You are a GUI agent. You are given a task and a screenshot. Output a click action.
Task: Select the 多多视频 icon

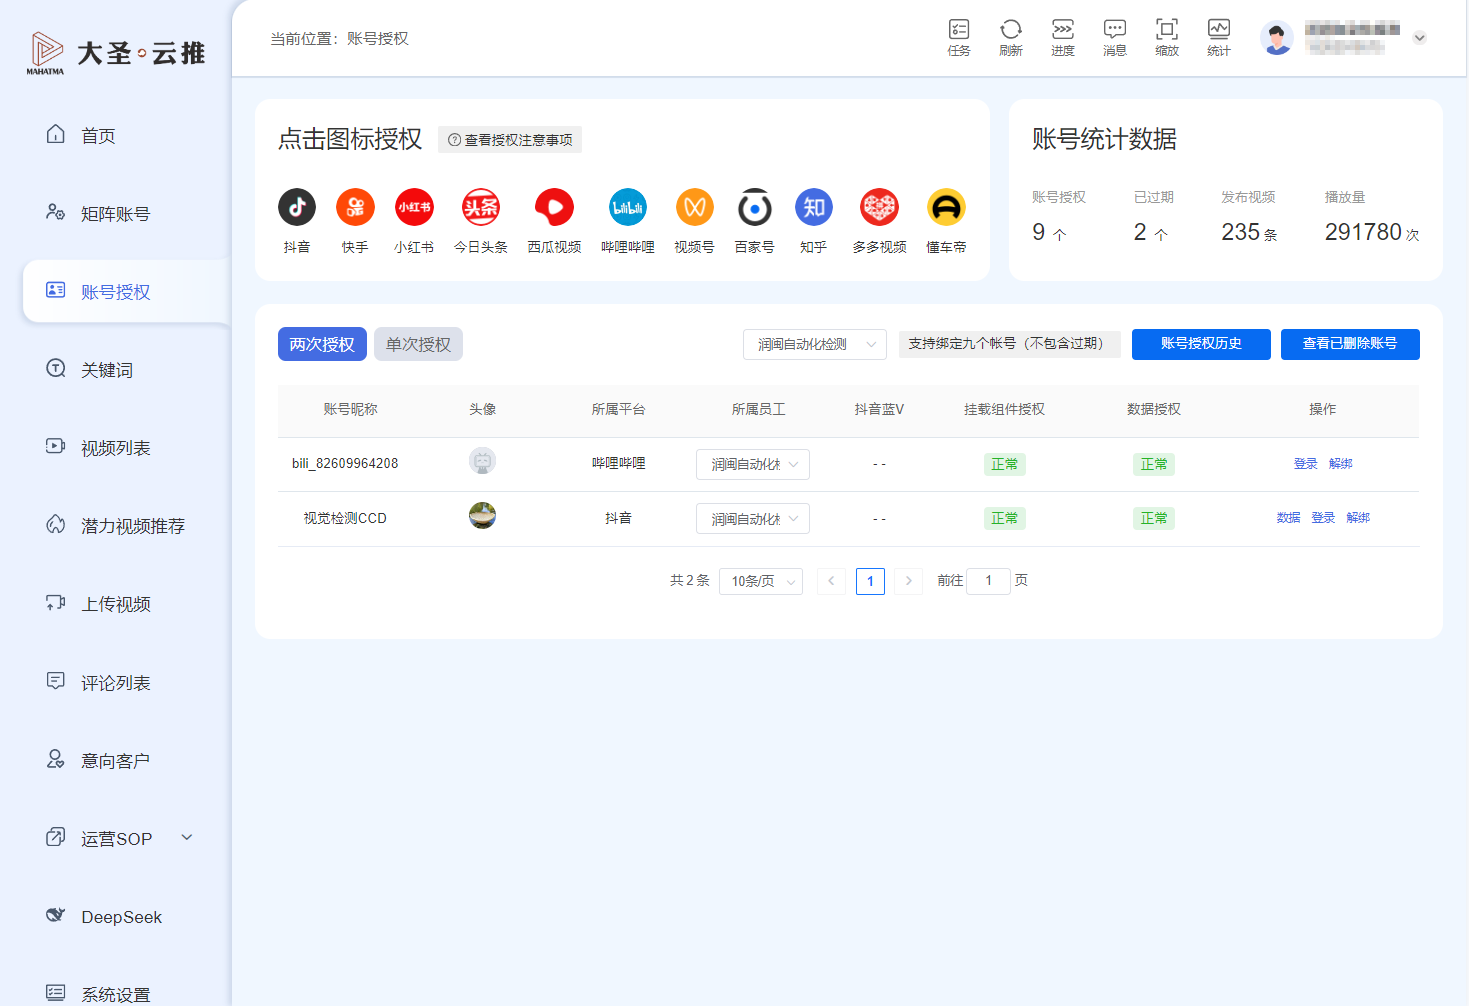880,207
